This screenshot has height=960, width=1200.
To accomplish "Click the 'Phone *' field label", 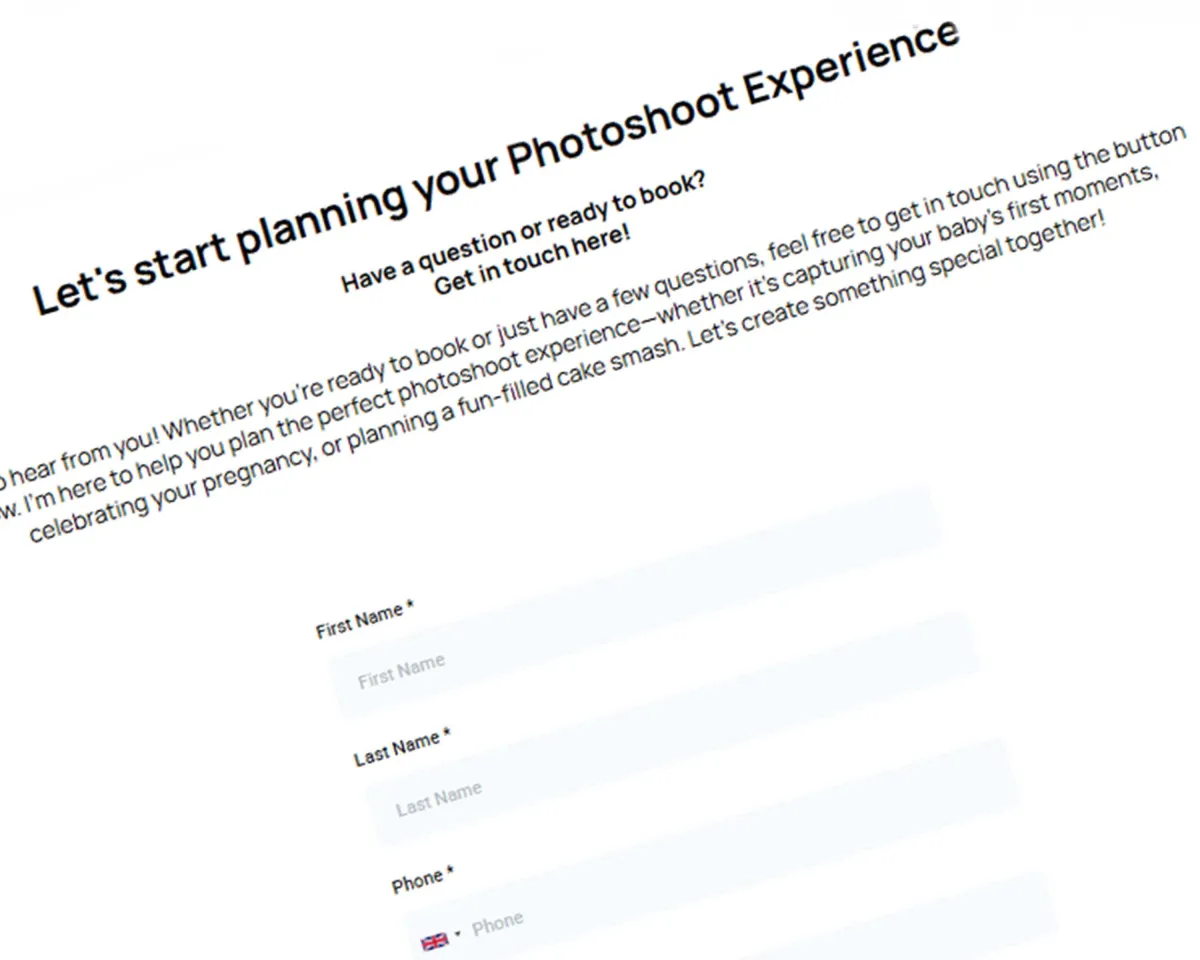I will click(422, 879).
